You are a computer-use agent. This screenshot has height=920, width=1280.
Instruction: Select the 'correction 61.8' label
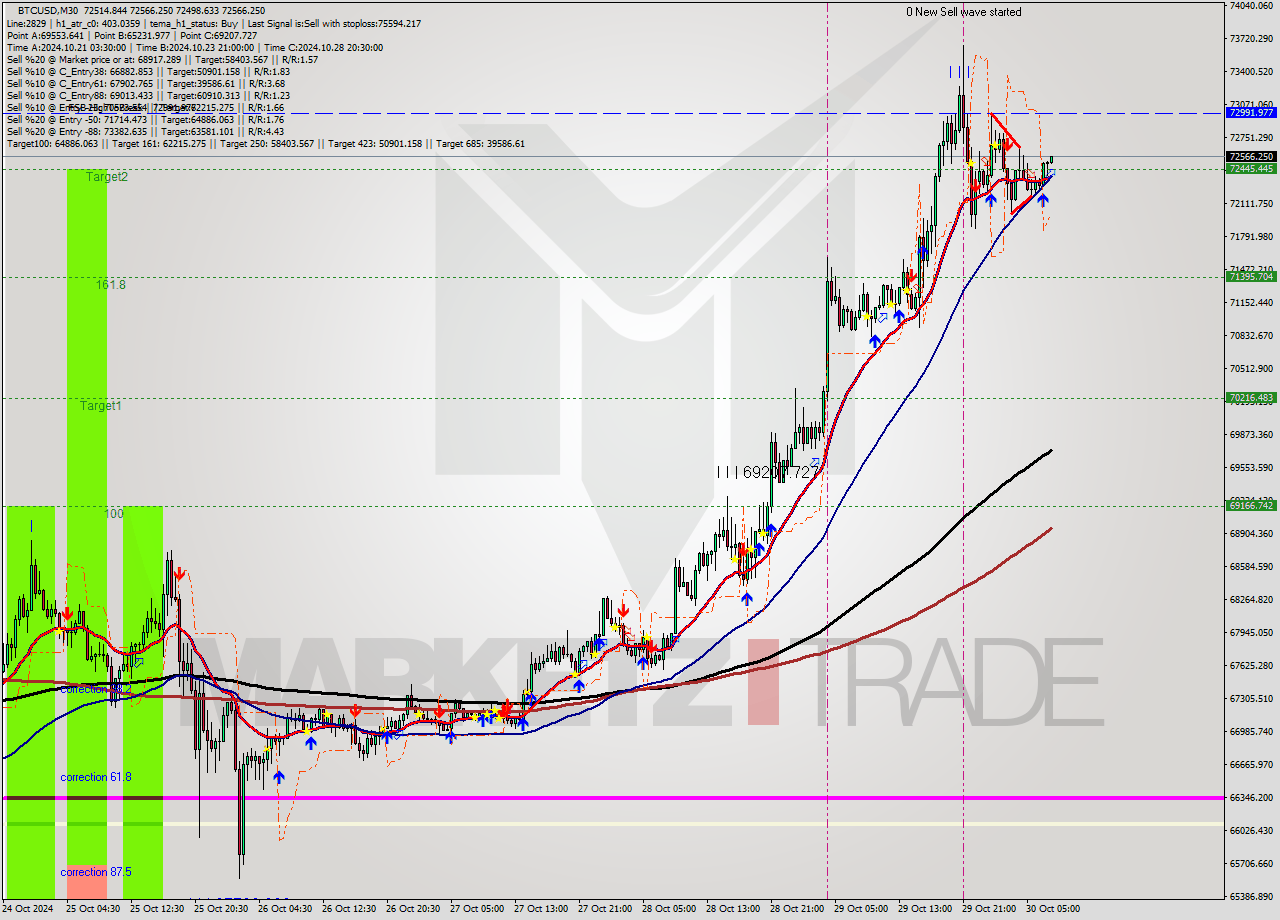95,777
